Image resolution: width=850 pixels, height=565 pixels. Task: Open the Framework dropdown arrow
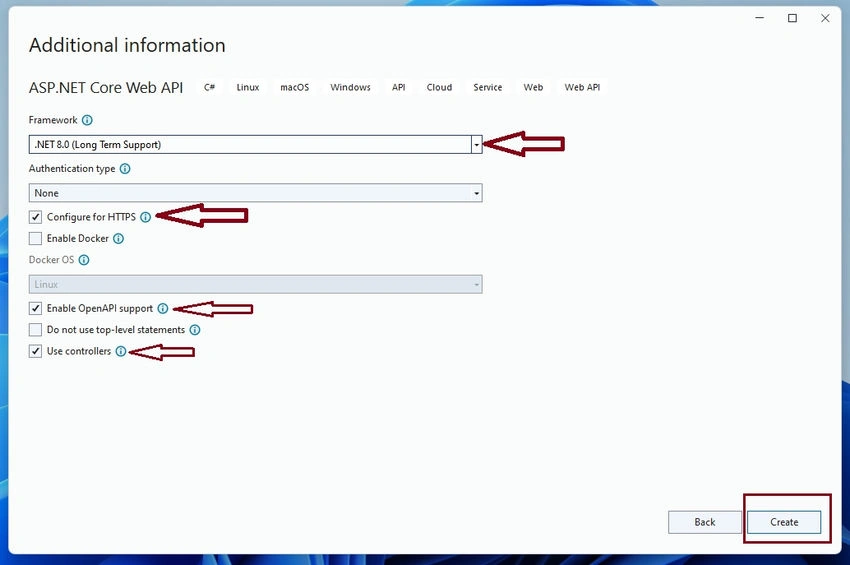[x=476, y=145]
